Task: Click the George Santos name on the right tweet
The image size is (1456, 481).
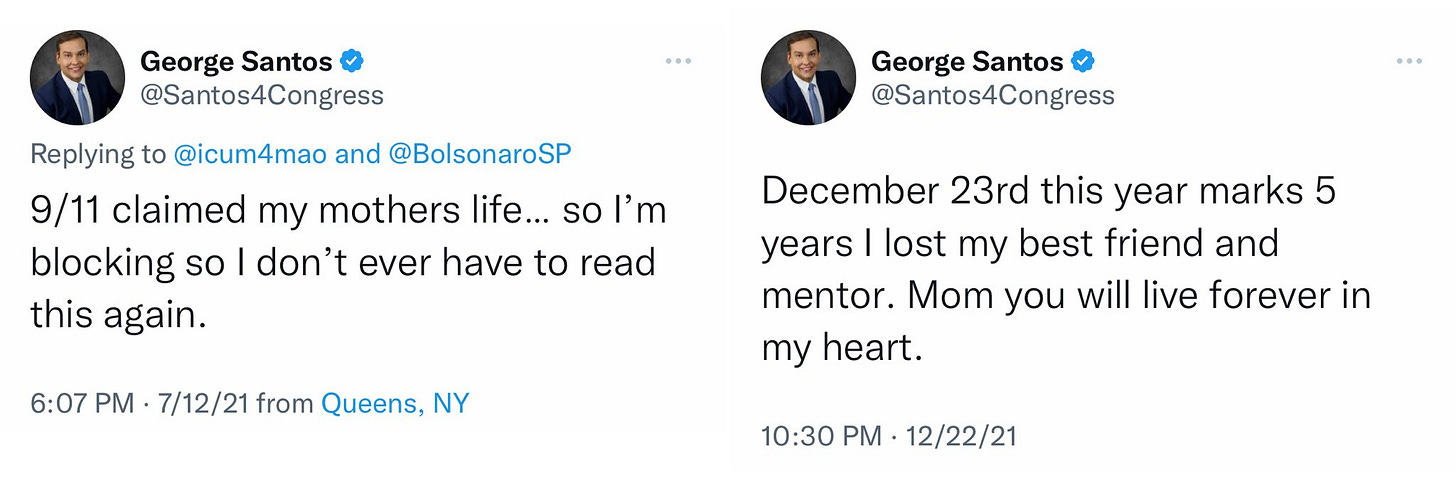Action: click(967, 62)
